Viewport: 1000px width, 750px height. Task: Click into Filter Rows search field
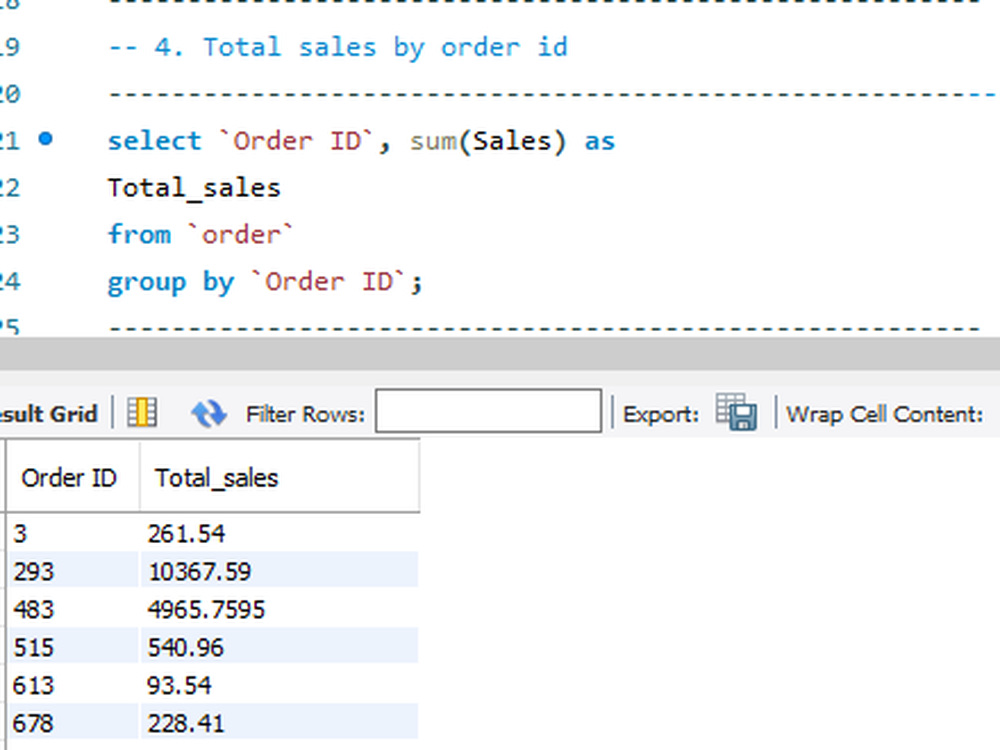[x=489, y=411]
